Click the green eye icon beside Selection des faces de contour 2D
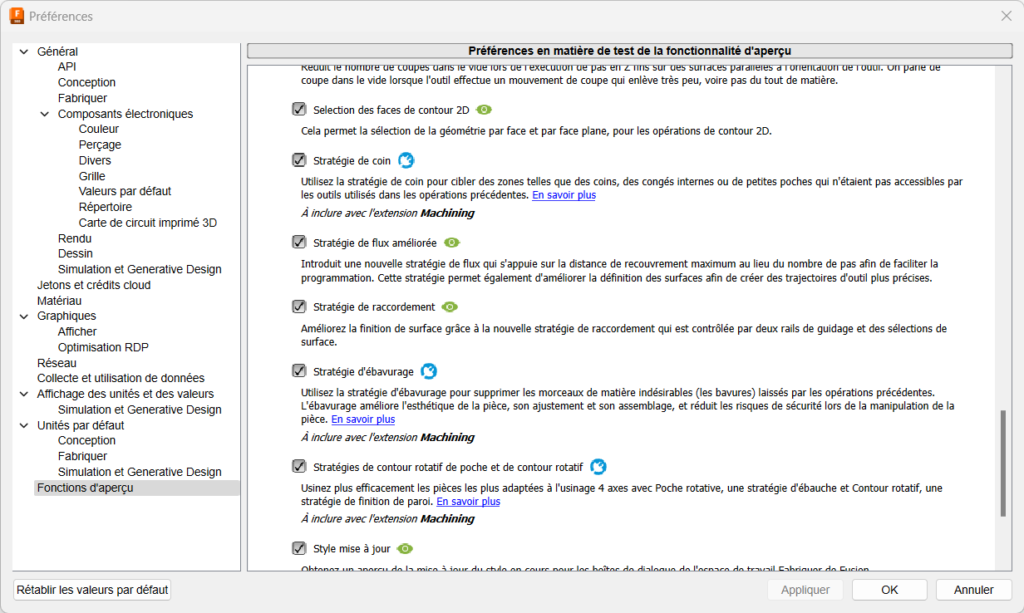This screenshot has width=1024, height=613. pyautogui.click(x=484, y=109)
